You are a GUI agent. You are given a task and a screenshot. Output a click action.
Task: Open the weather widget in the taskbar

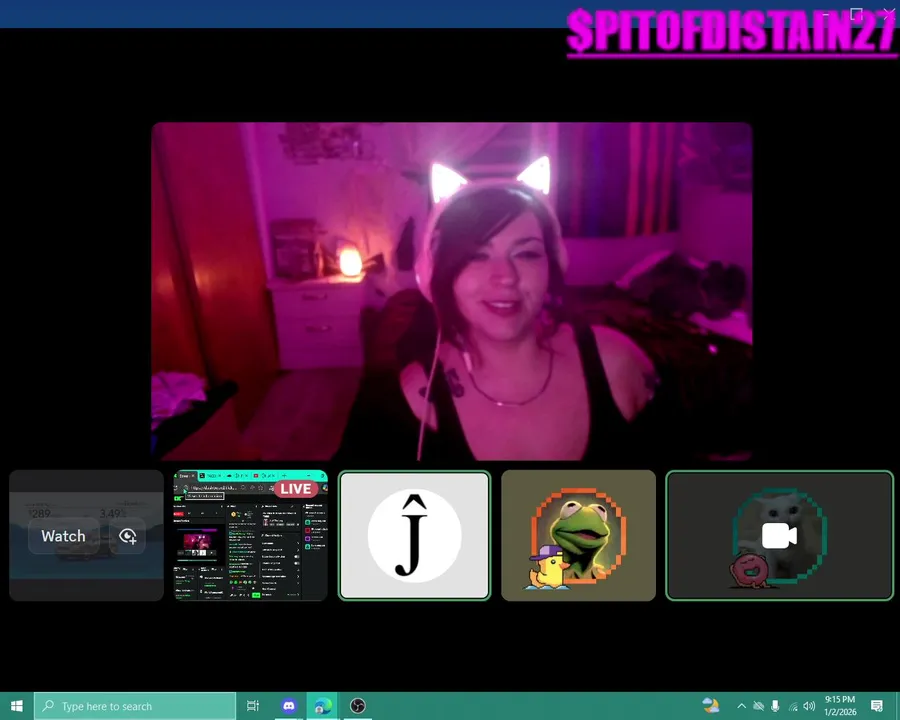pos(711,706)
